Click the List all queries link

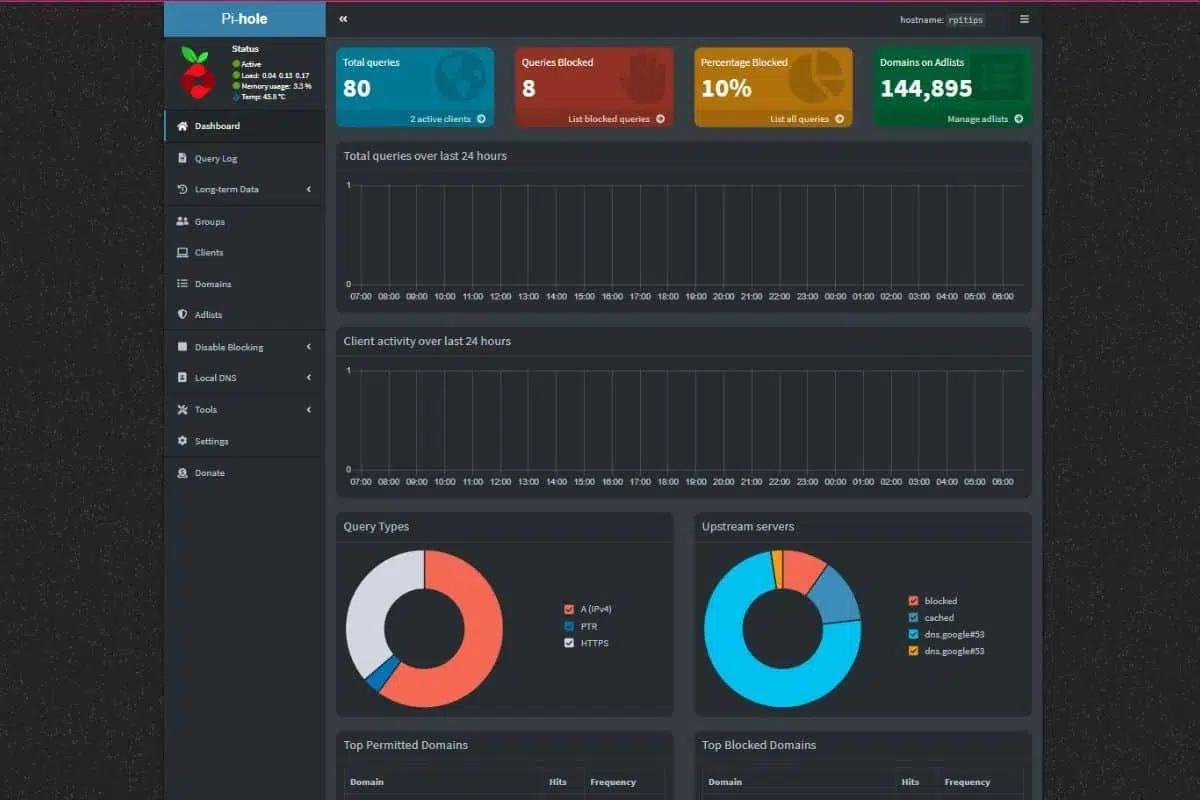(x=799, y=119)
